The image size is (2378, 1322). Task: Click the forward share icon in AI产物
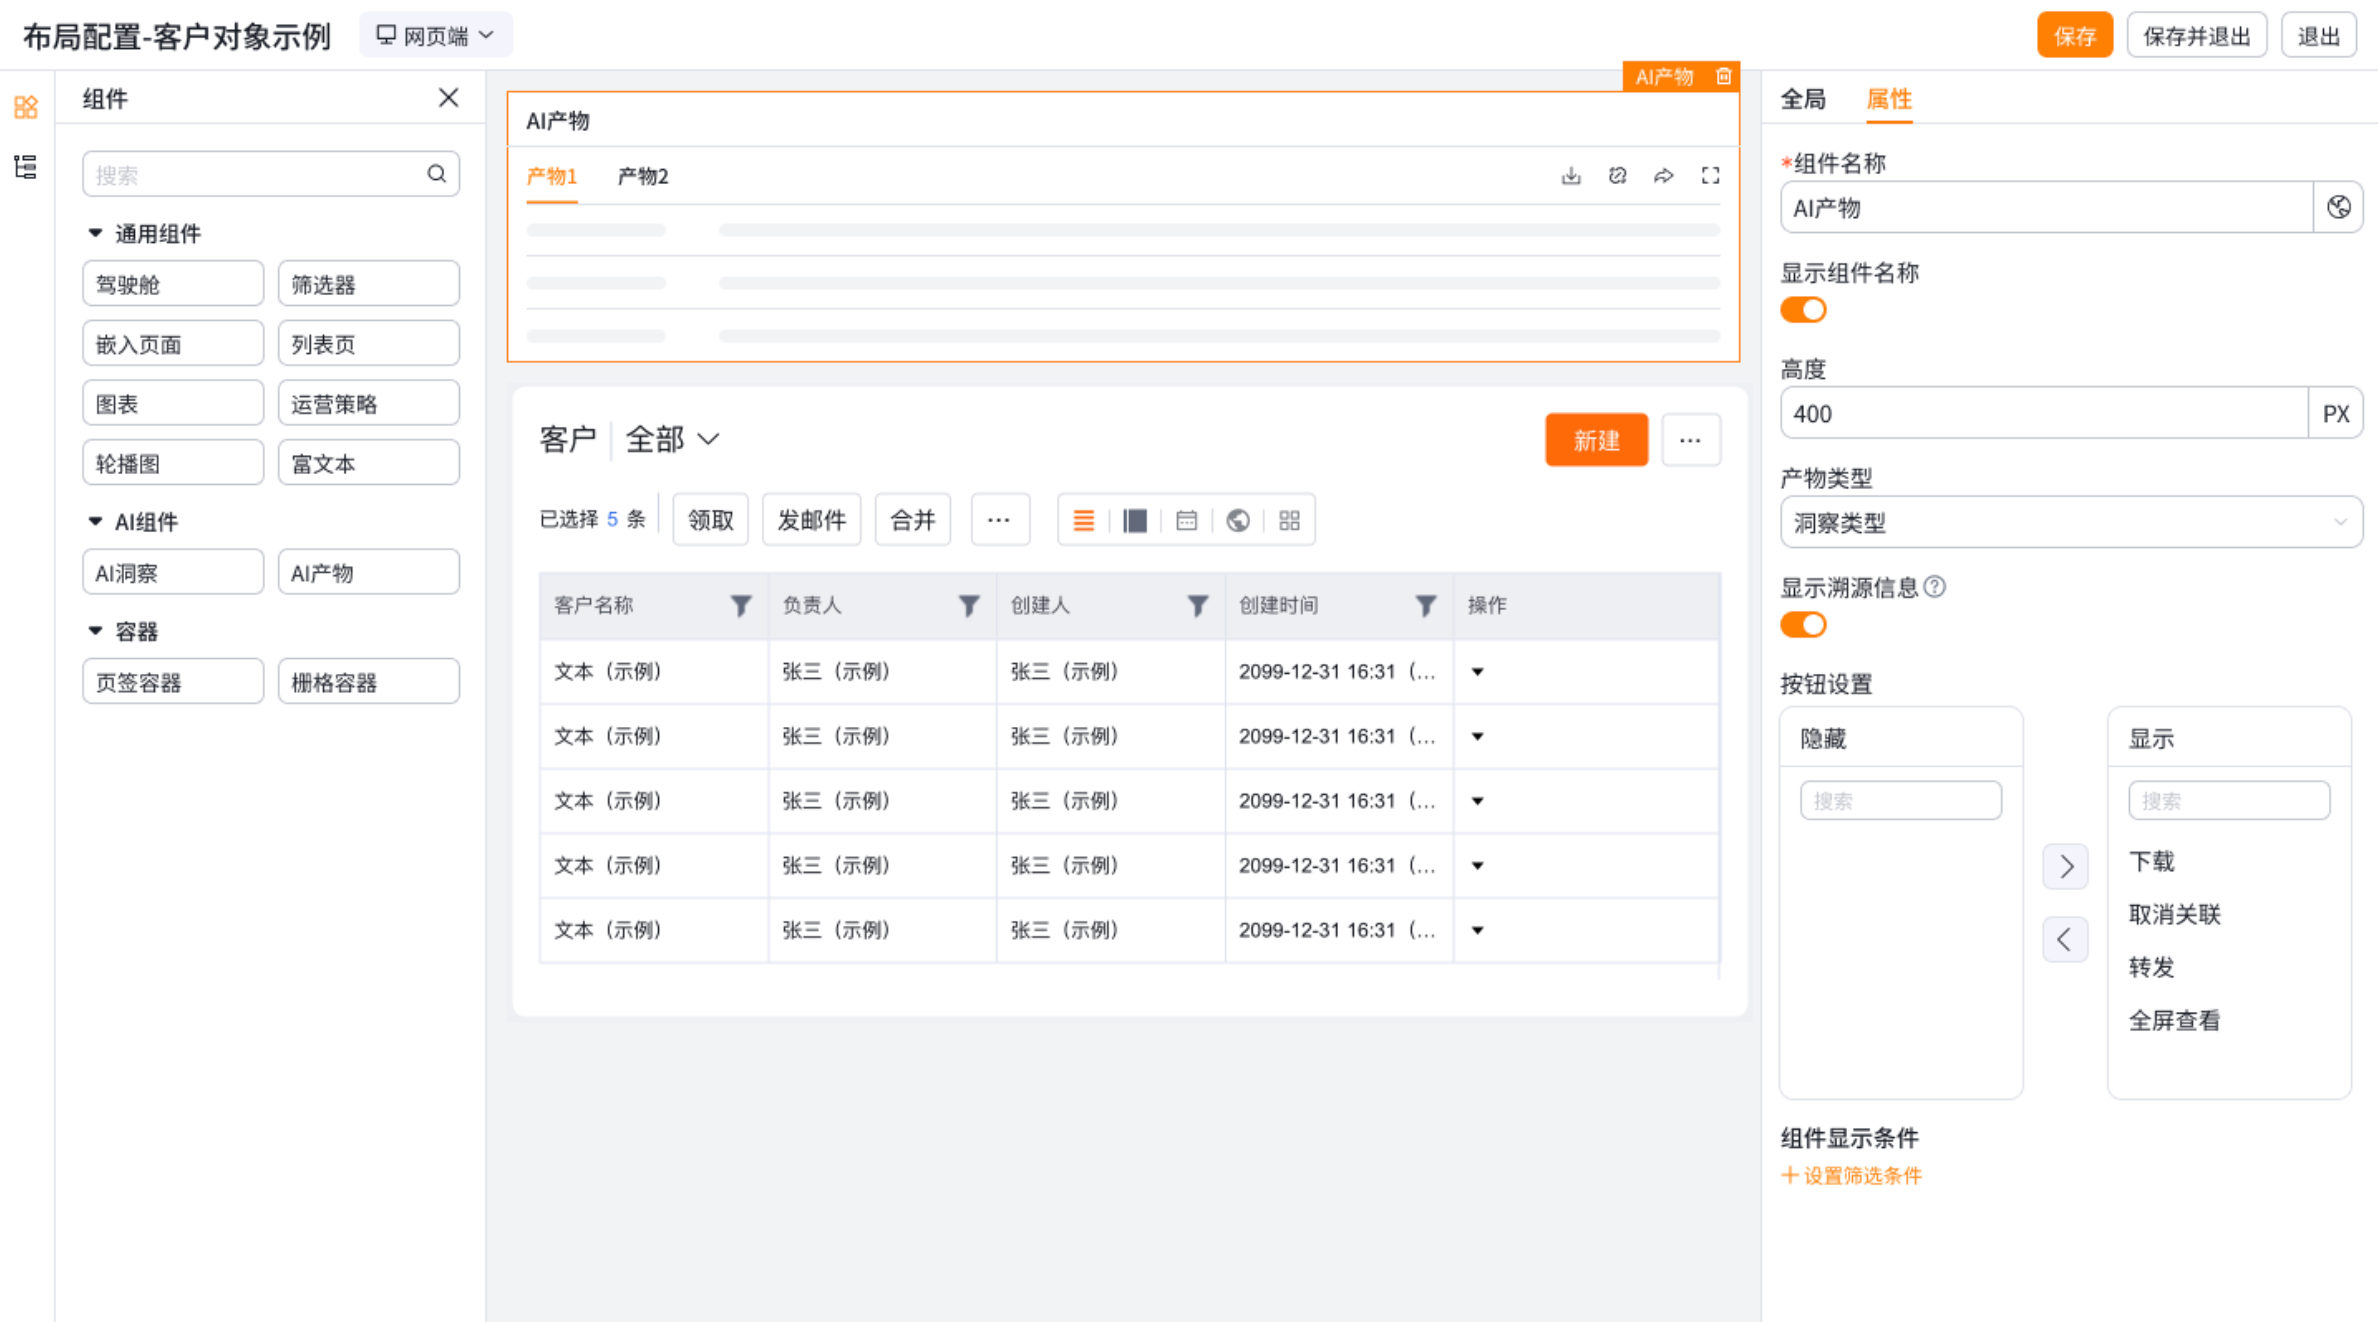tap(1664, 176)
